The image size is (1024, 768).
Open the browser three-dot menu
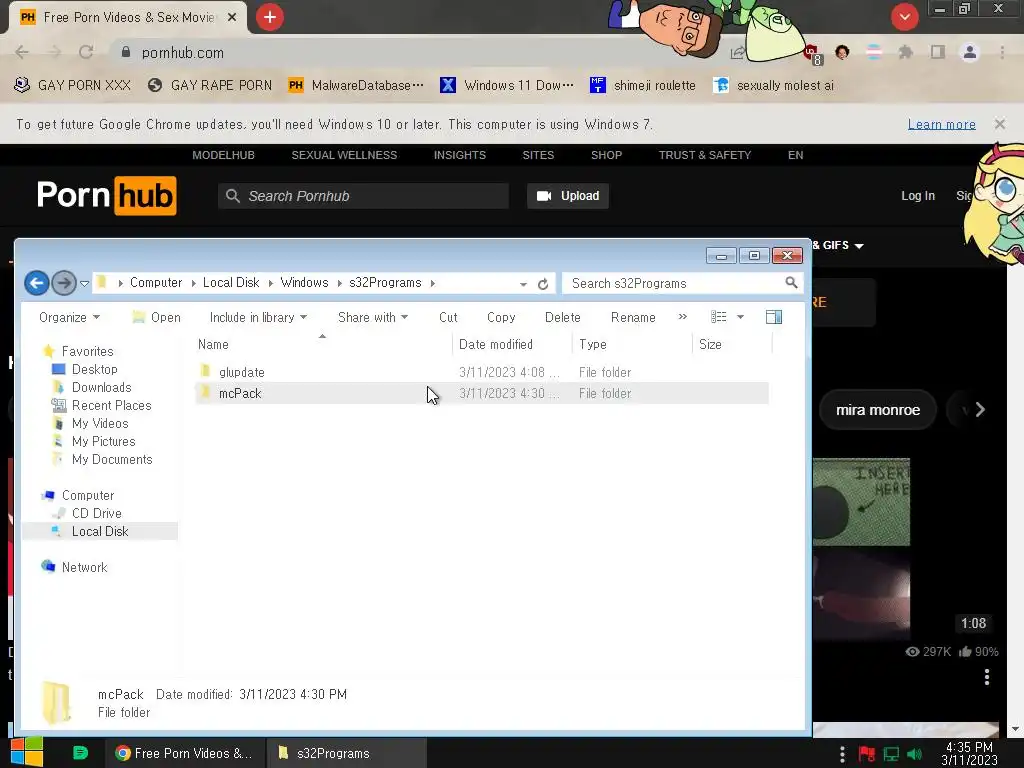pos(1002,52)
